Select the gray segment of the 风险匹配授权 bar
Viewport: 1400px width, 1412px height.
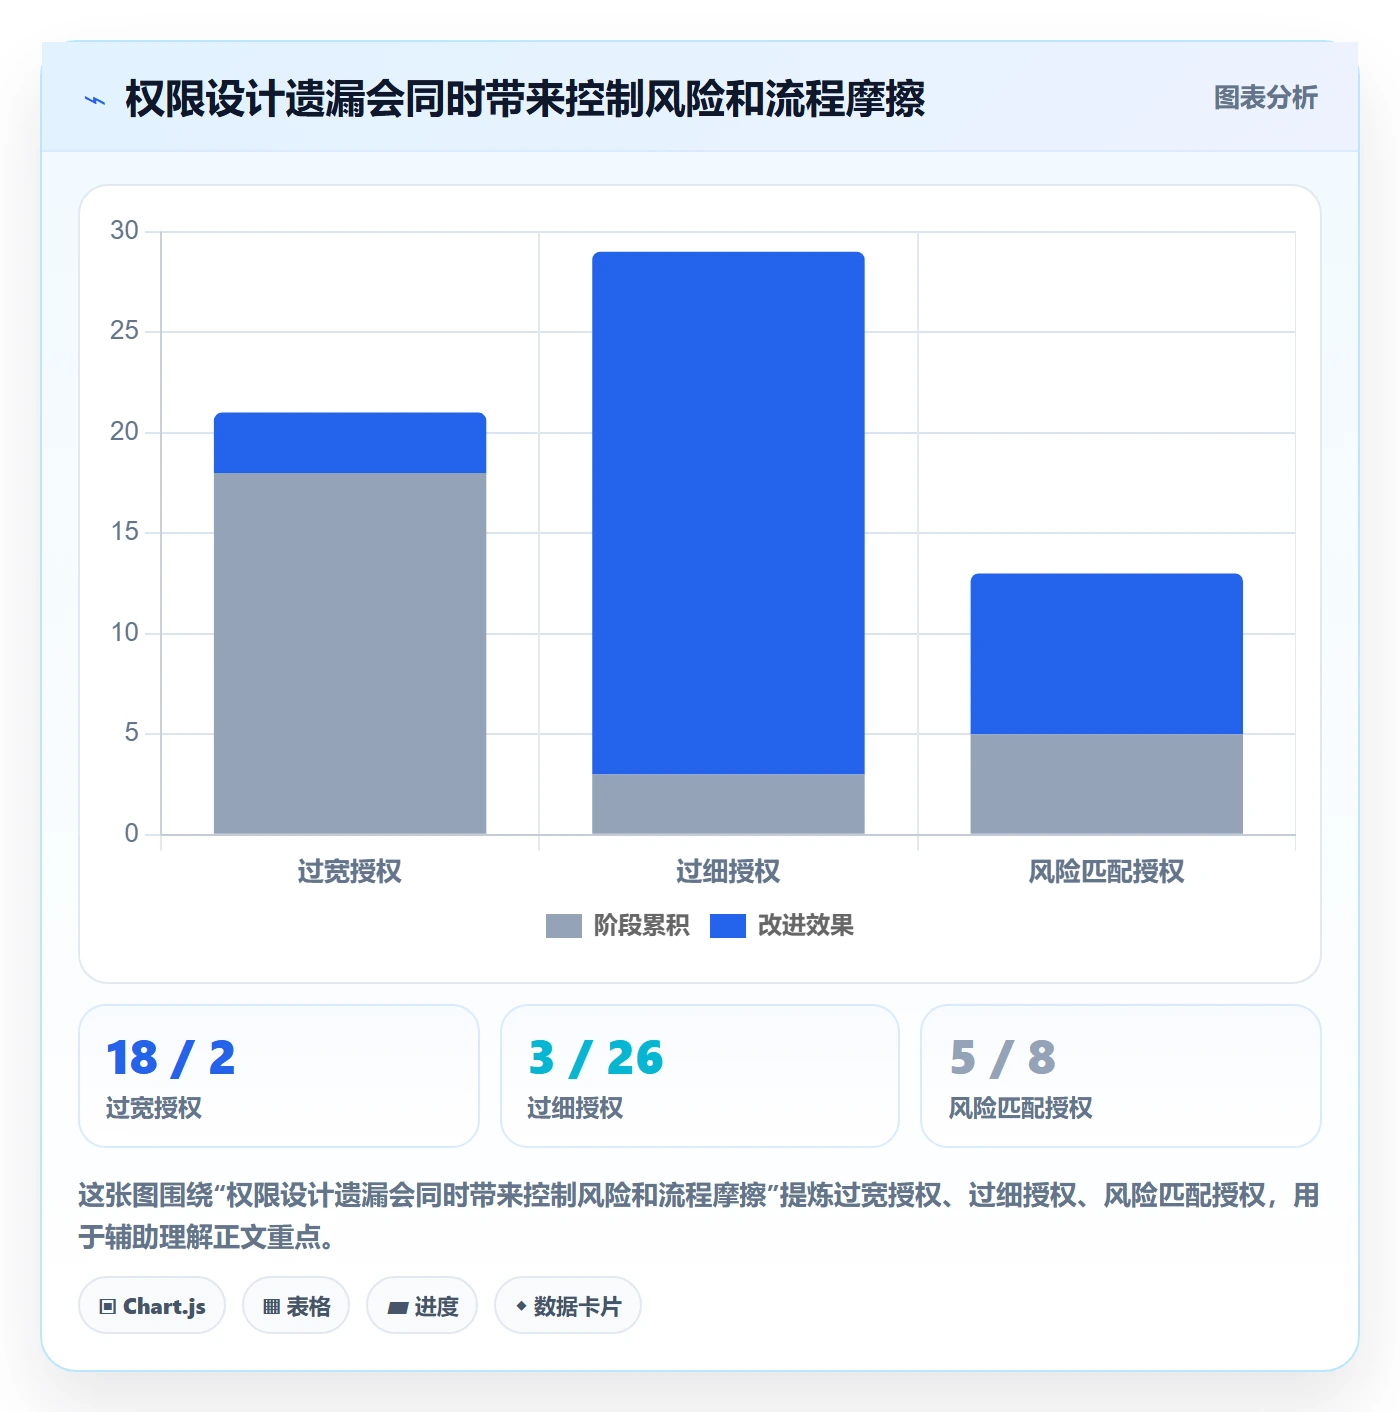tap(1106, 784)
